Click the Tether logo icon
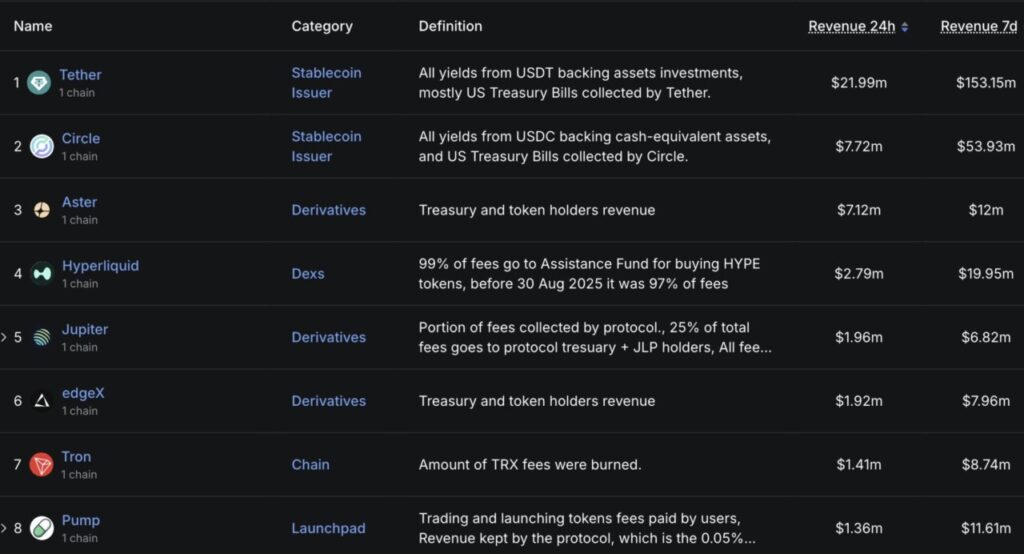Viewport: 1024px width, 554px height. tap(39, 83)
